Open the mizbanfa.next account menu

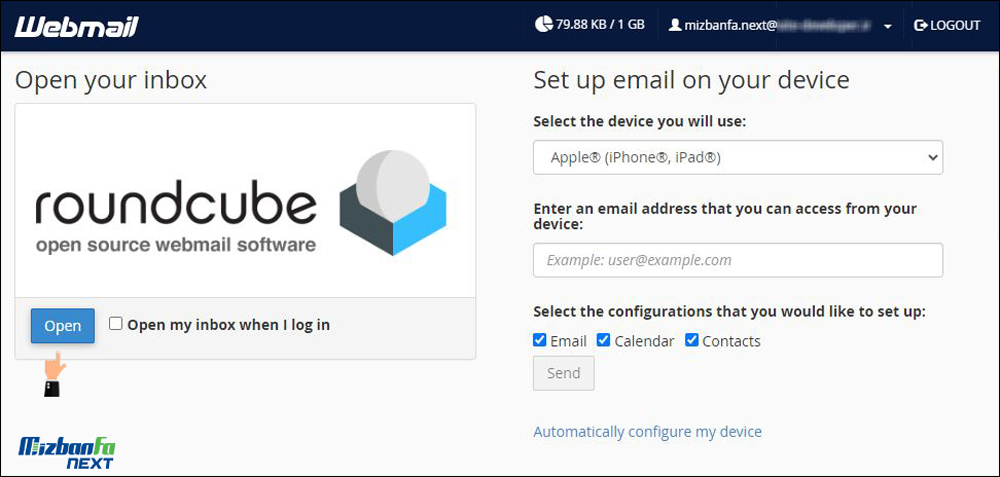[779, 26]
